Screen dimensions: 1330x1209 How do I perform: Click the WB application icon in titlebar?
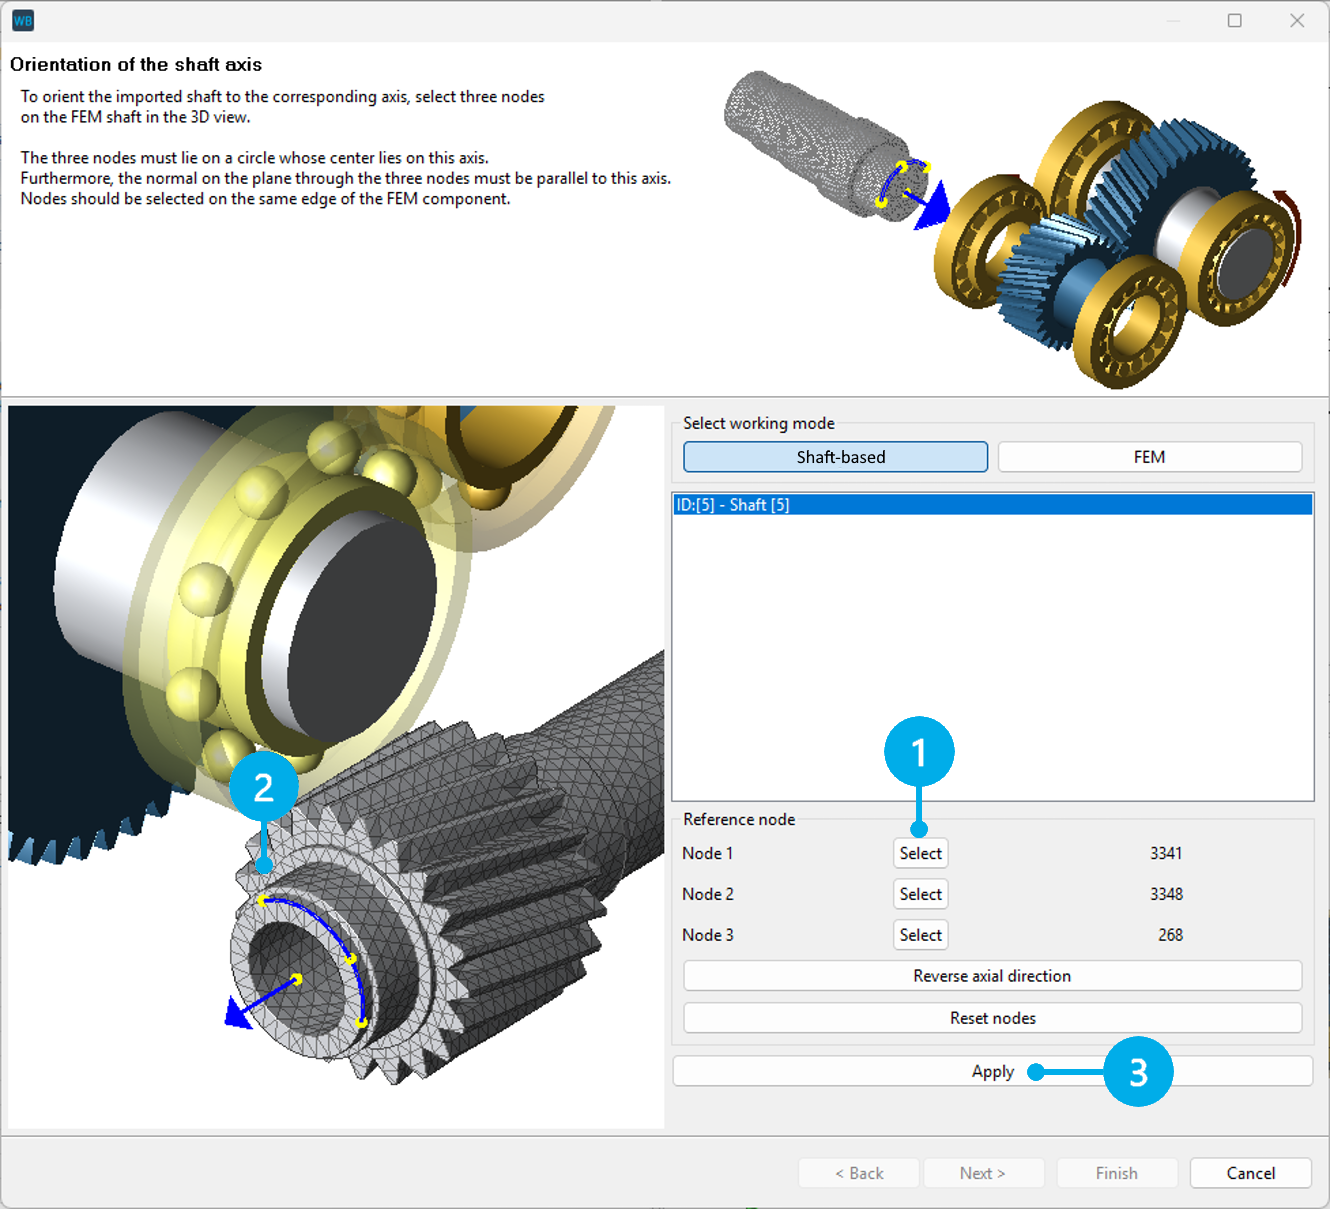22,20
